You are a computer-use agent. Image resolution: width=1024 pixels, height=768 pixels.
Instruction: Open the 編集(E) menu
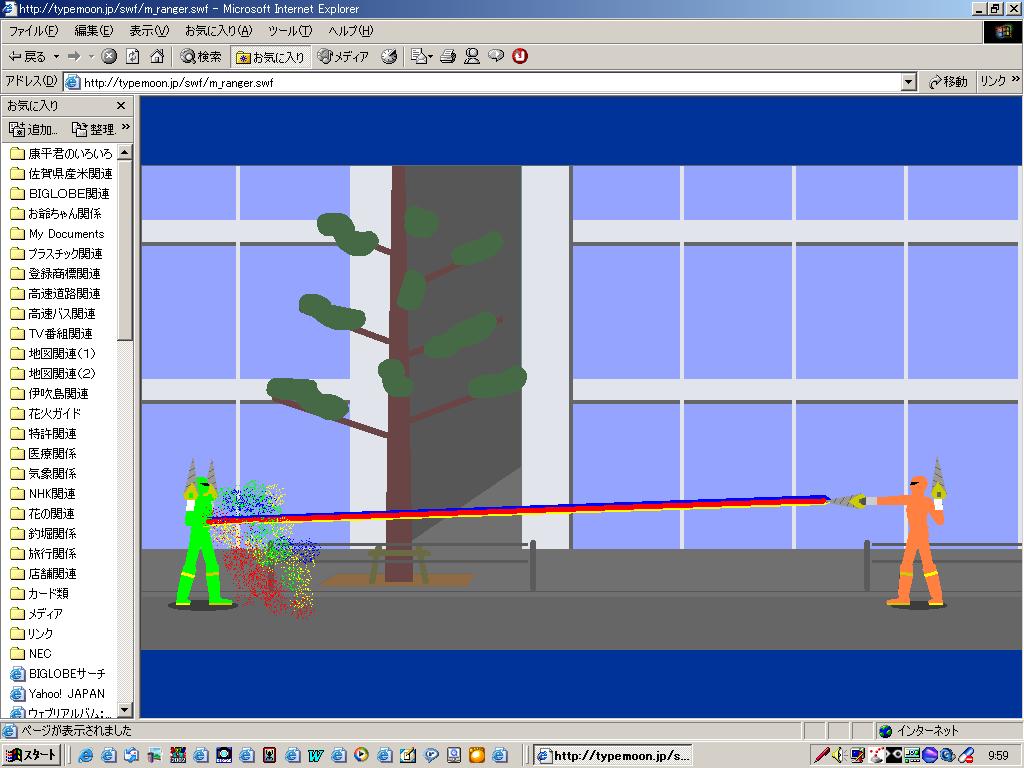93,31
